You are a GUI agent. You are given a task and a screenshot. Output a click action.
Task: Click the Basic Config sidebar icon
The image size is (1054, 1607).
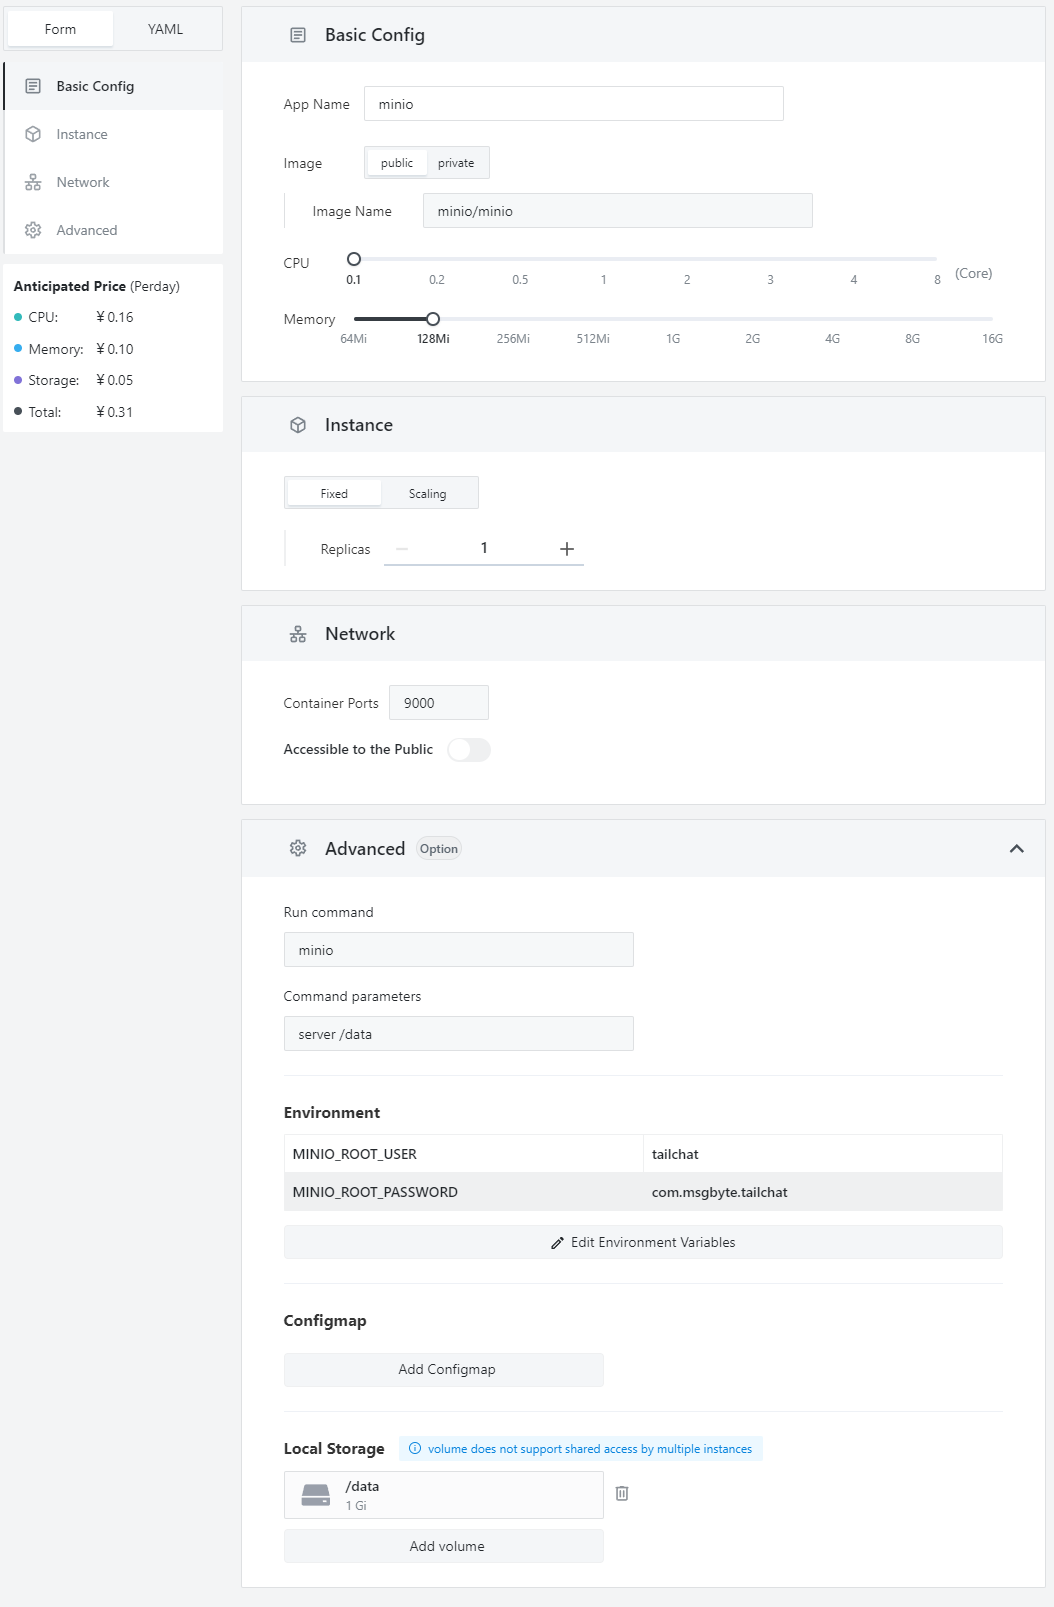pos(33,86)
